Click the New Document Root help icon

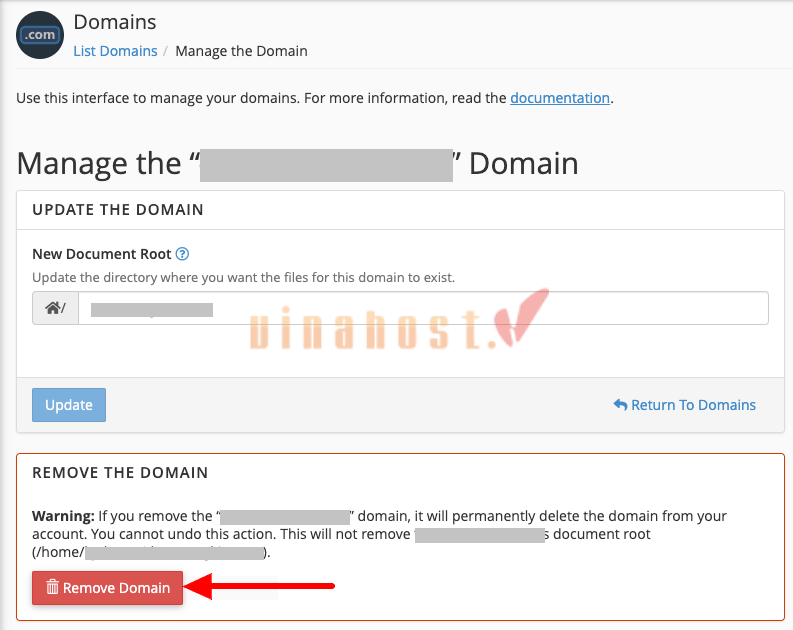[x=182, y=254]
